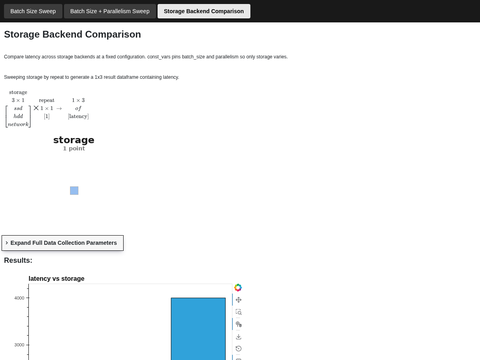Screen dimensions: 480x360
Task: Open the Bokeh logo link in plot toolbar
Action: click(x=238, y=287)
